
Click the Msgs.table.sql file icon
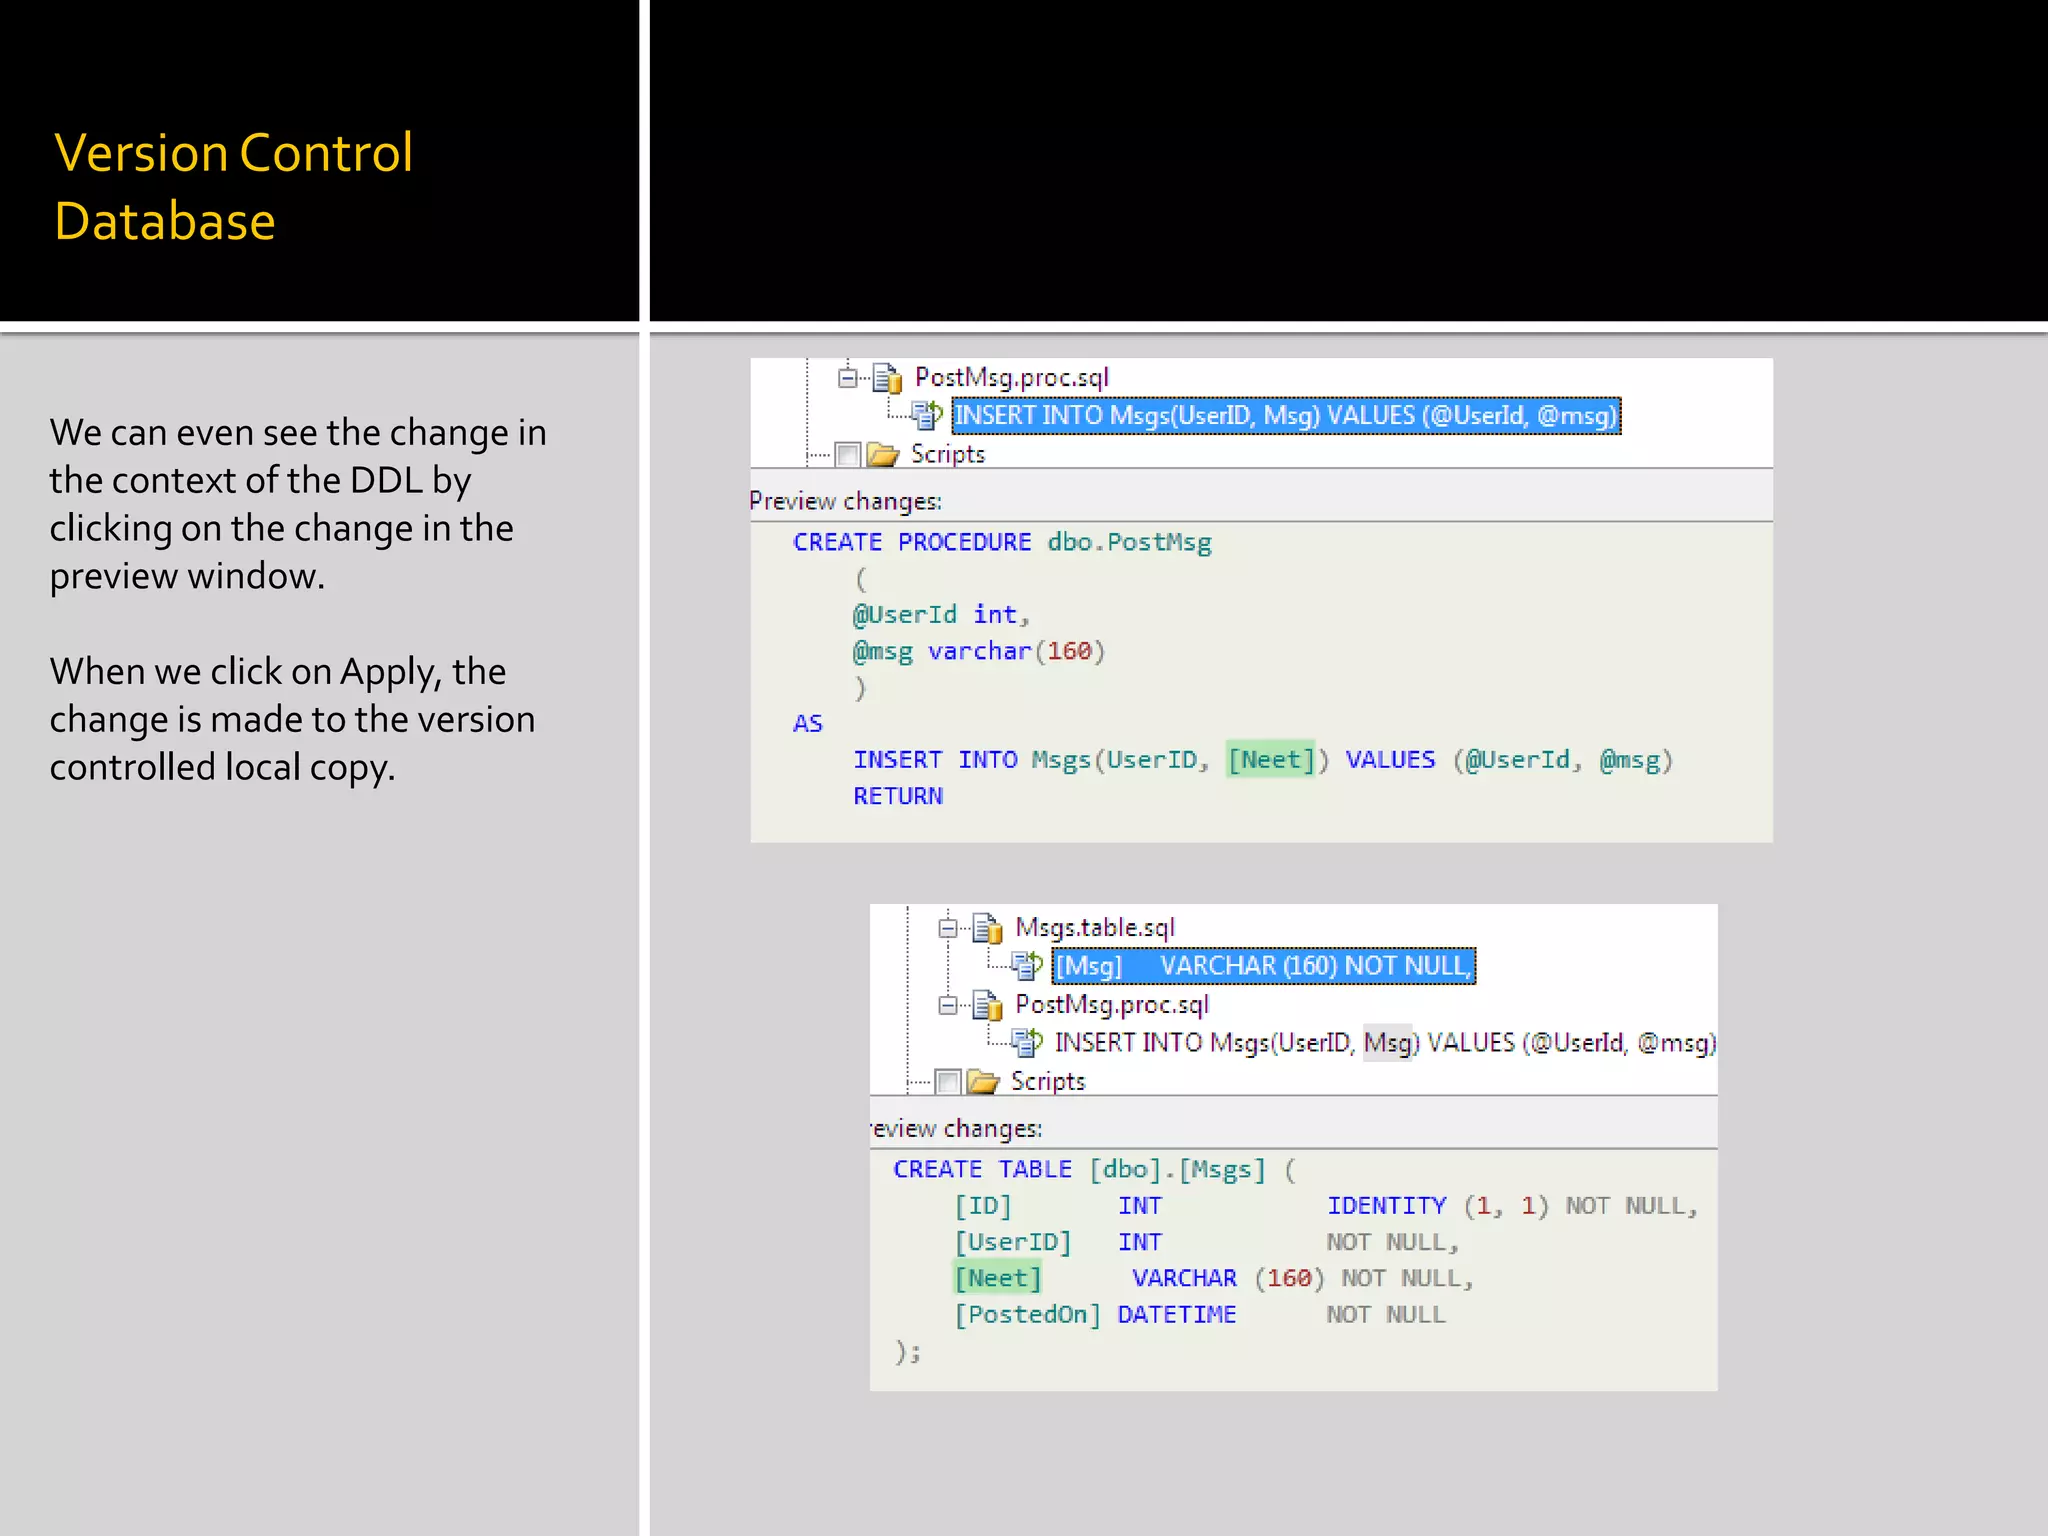pos(987,928)
